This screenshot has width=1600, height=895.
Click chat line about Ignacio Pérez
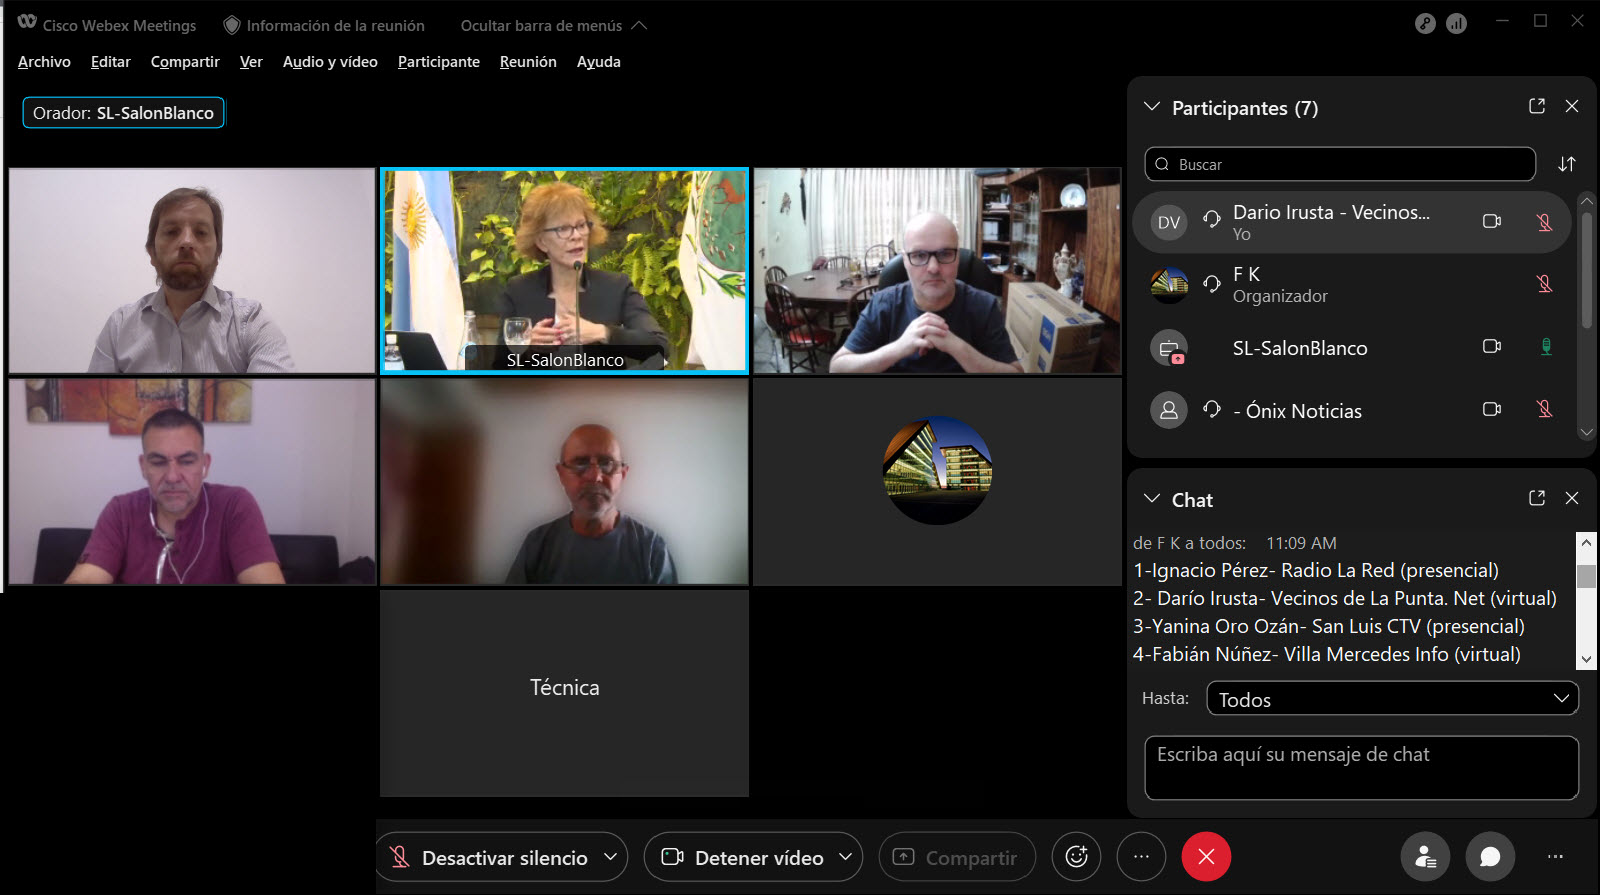pos(1316,570)
